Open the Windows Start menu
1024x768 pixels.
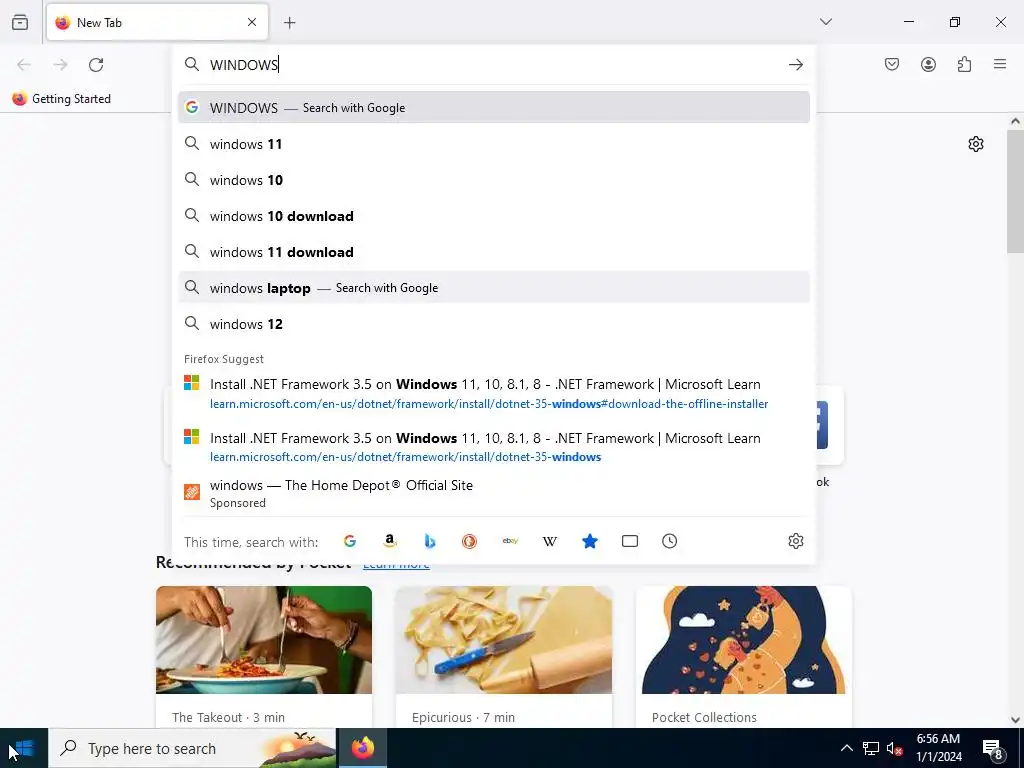[x=24, y=748]
